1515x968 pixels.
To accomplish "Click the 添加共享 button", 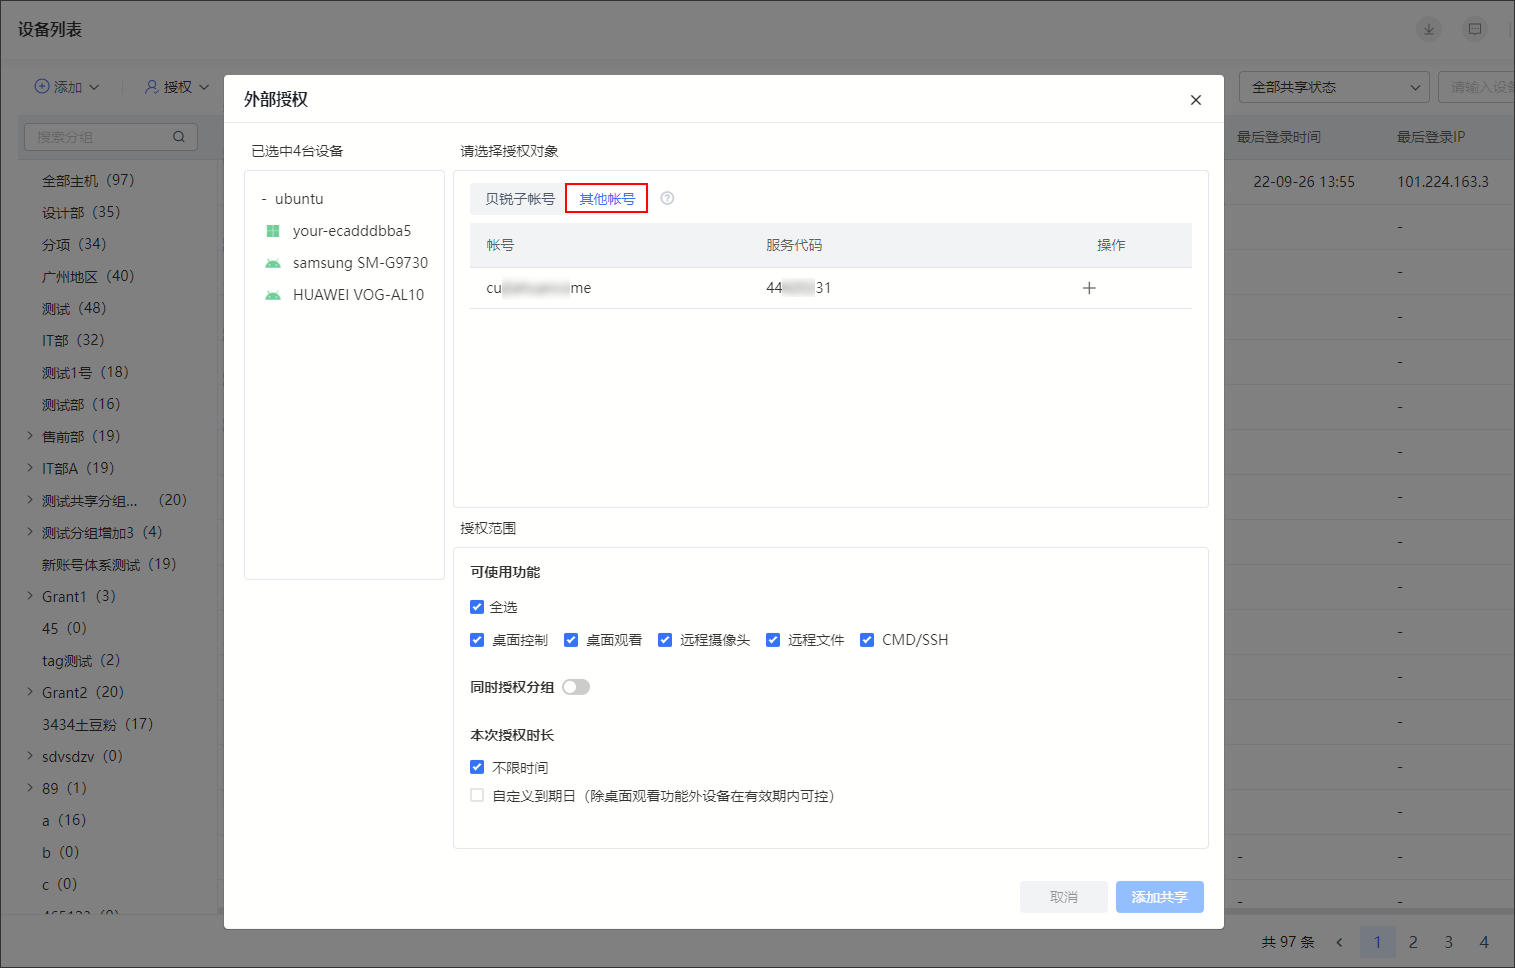I will 1159,897.
